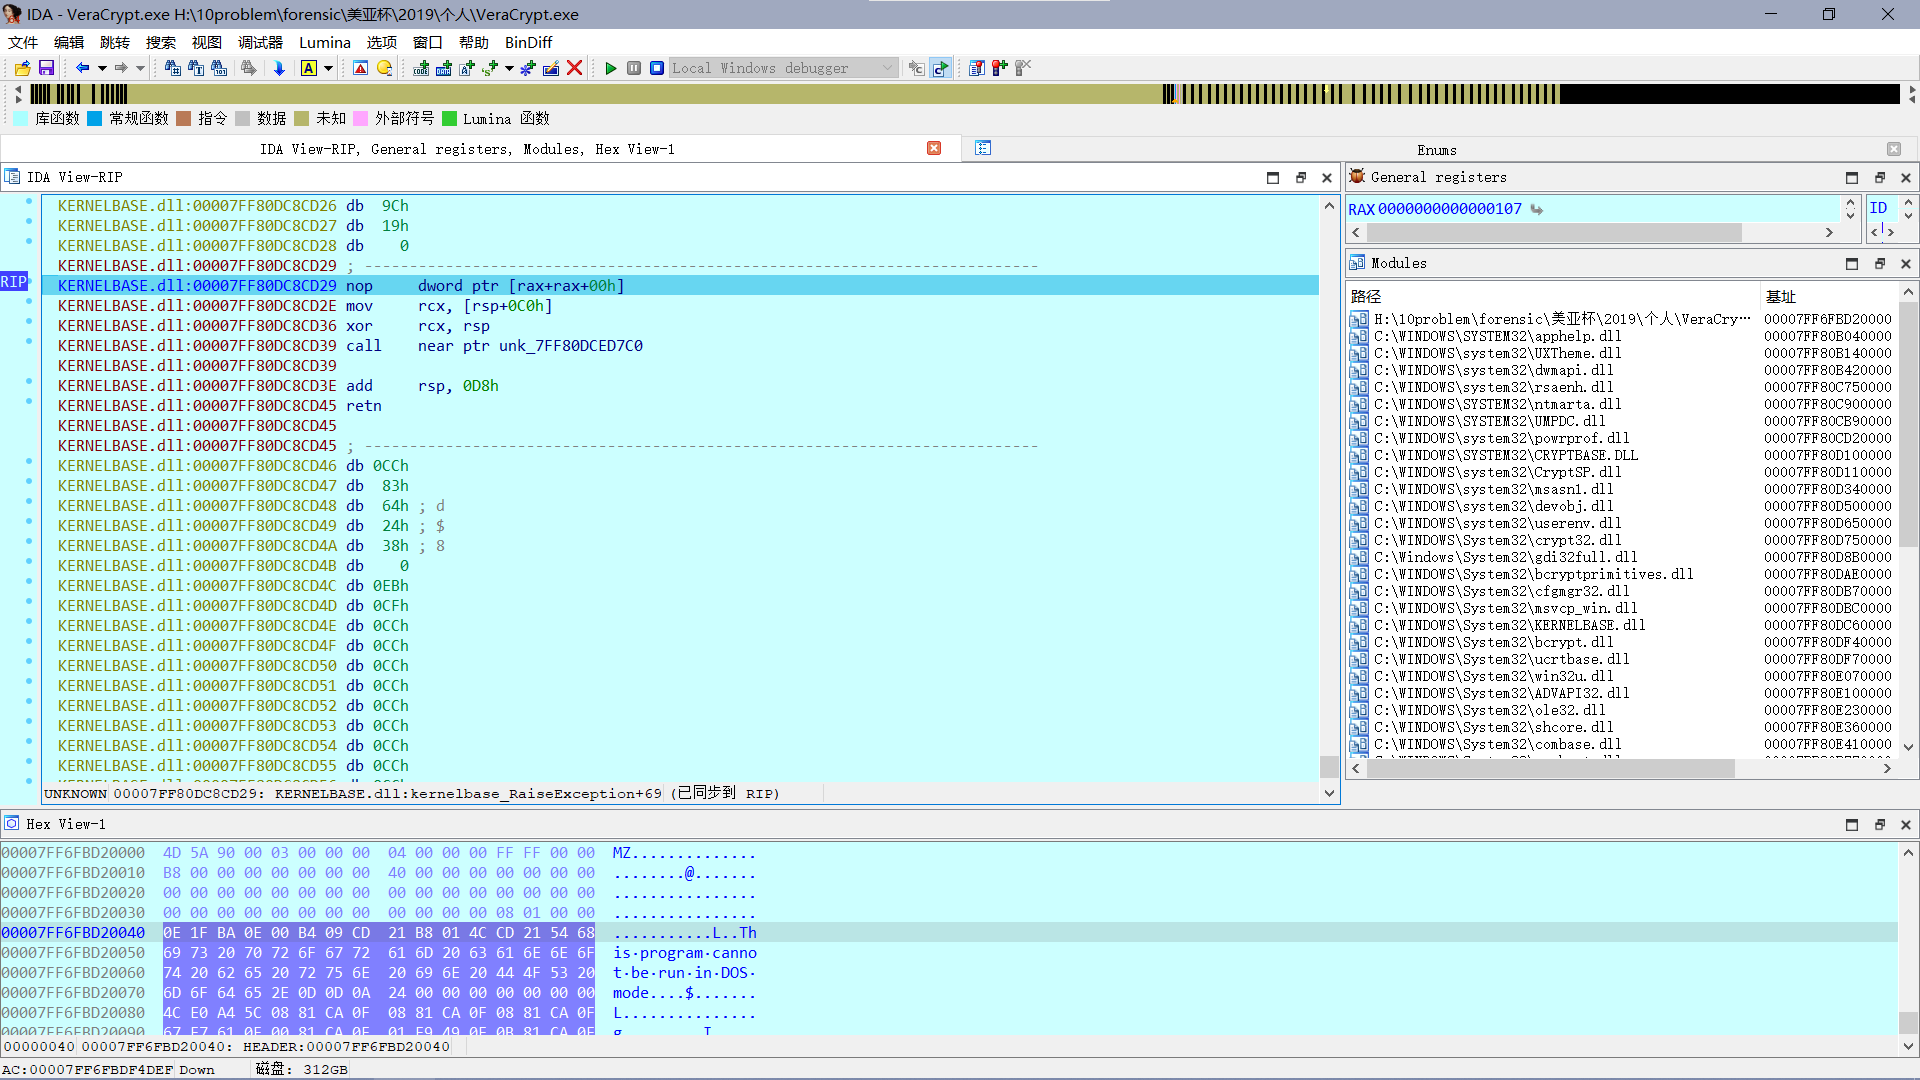The image size is (1920, 1080).
Task: Open a file using the folder icon
Action: 23,68
